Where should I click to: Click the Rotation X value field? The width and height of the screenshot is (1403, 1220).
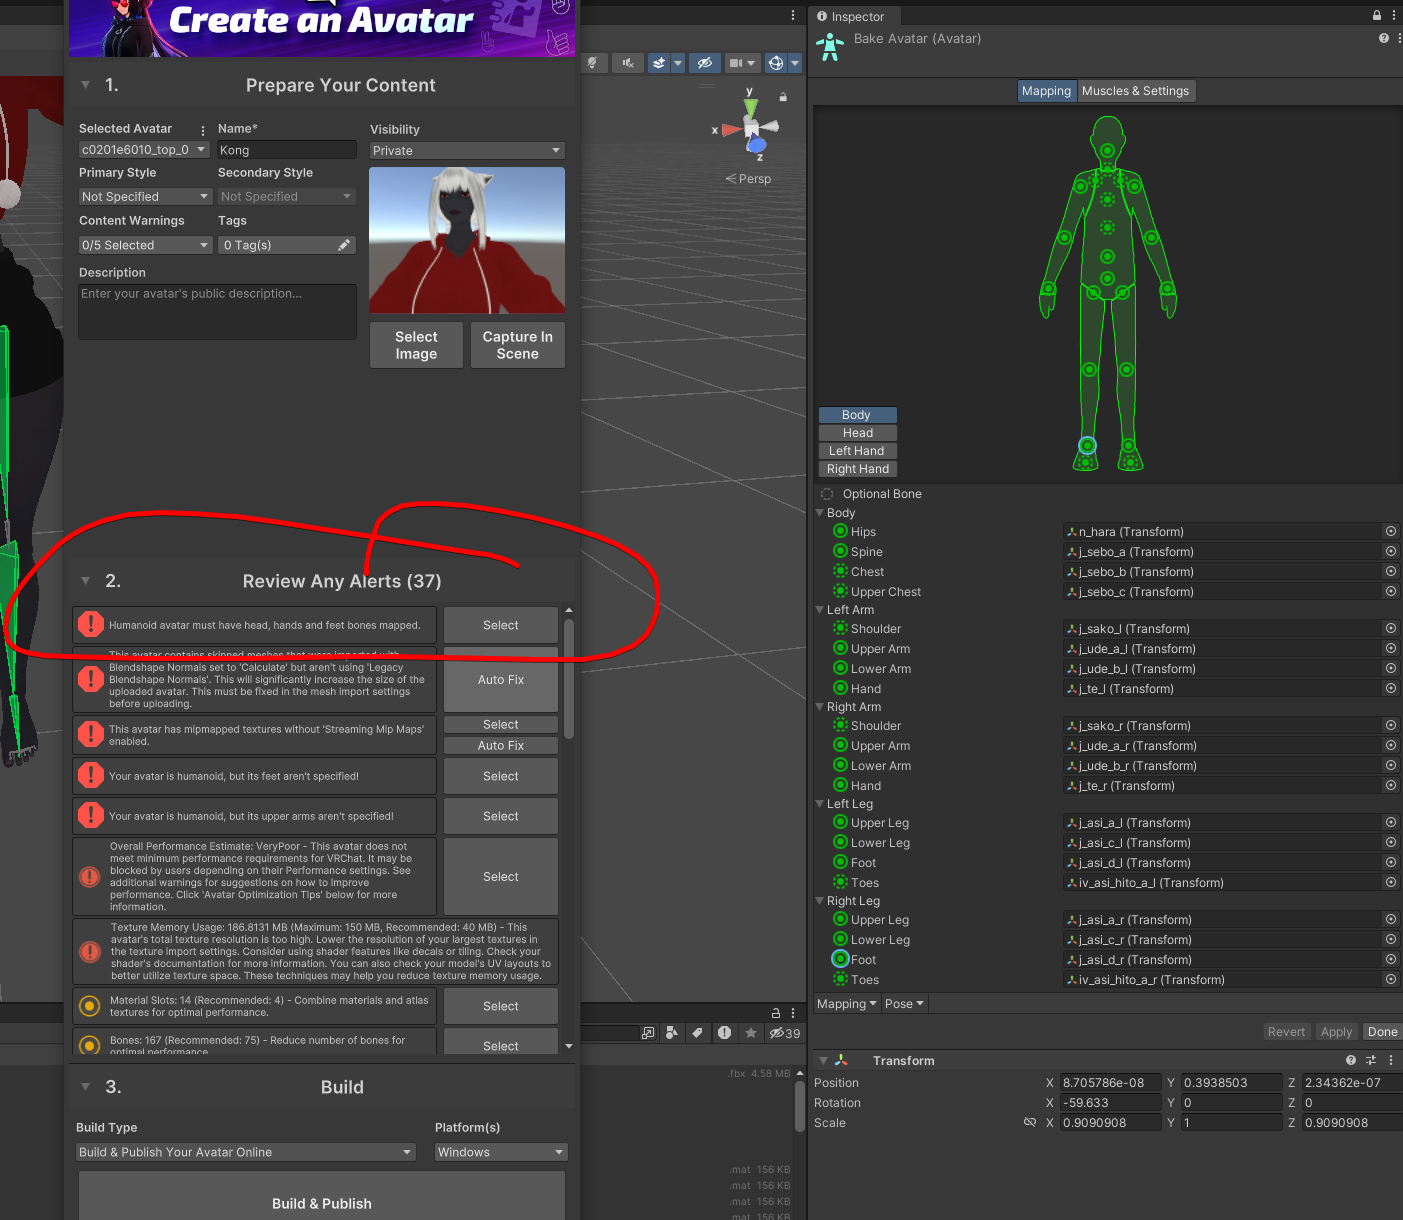coord(1110,1103)
